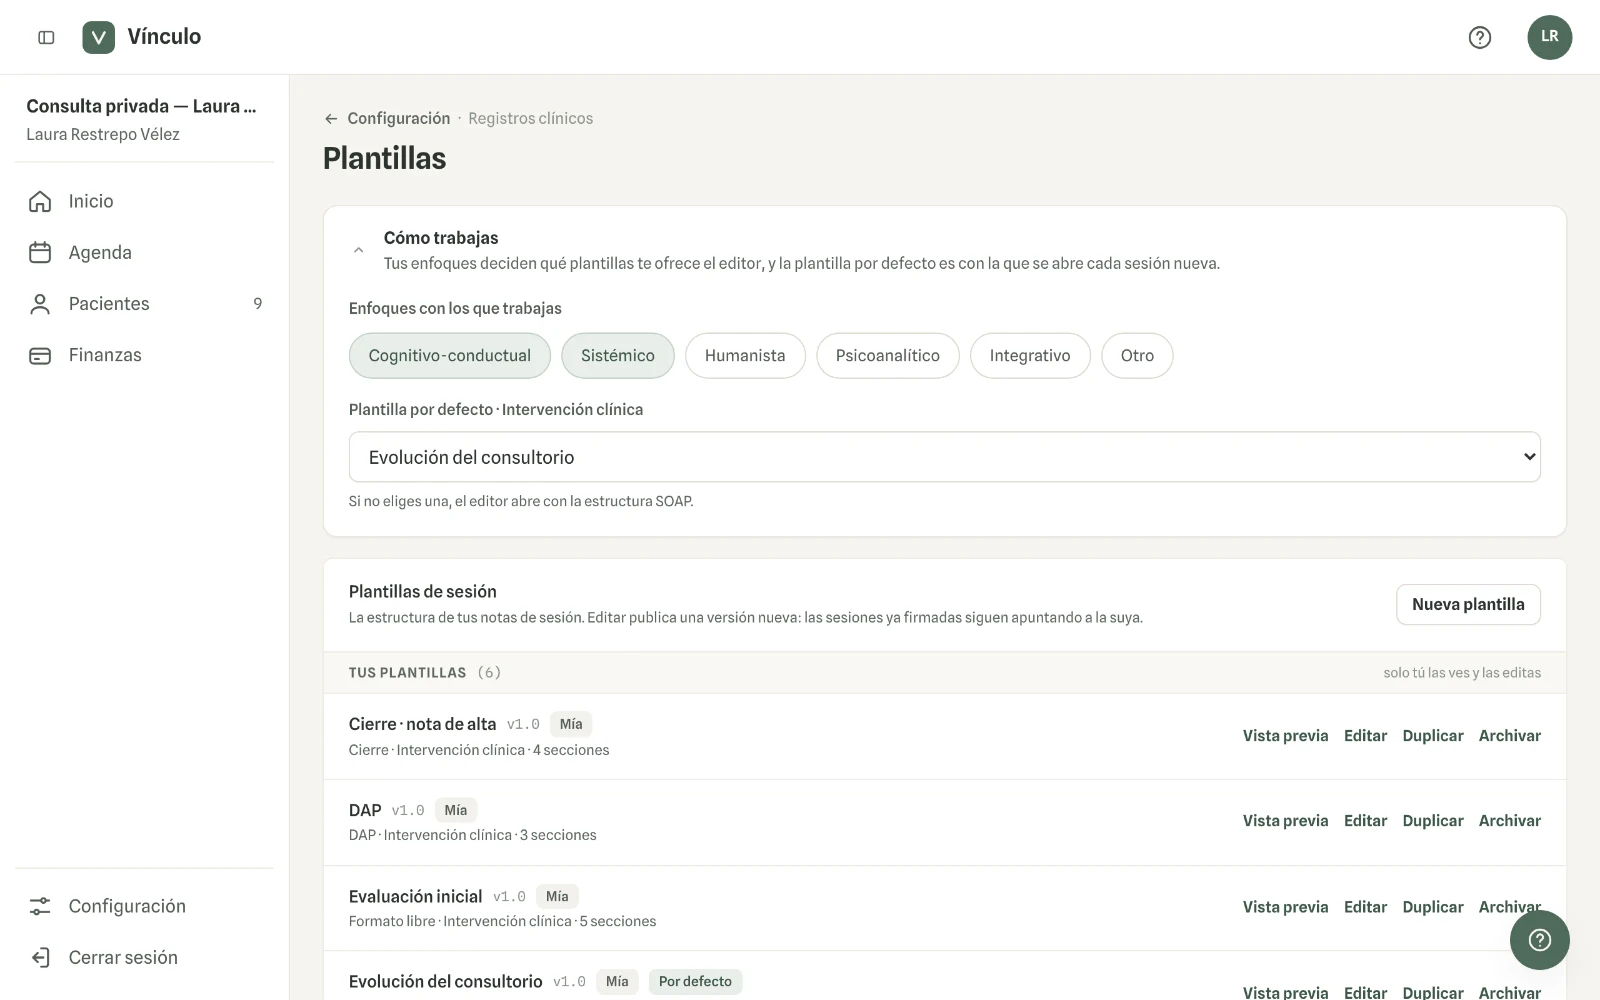Click the Cerrar sesión logout icon

(40, 957)
